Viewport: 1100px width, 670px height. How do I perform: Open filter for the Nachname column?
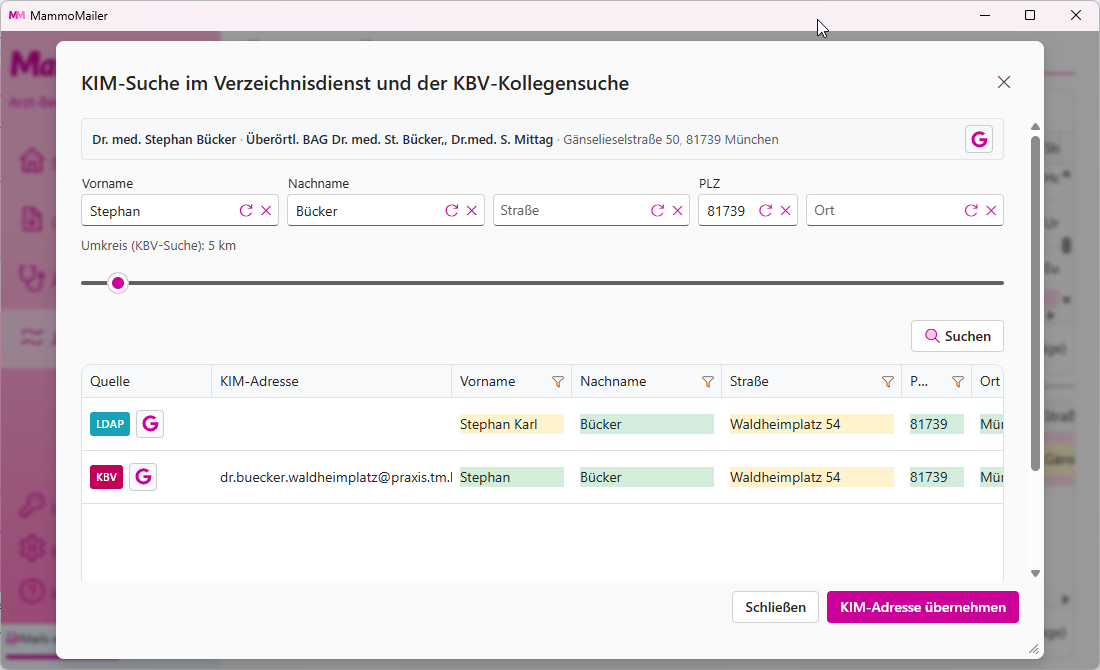708,382
